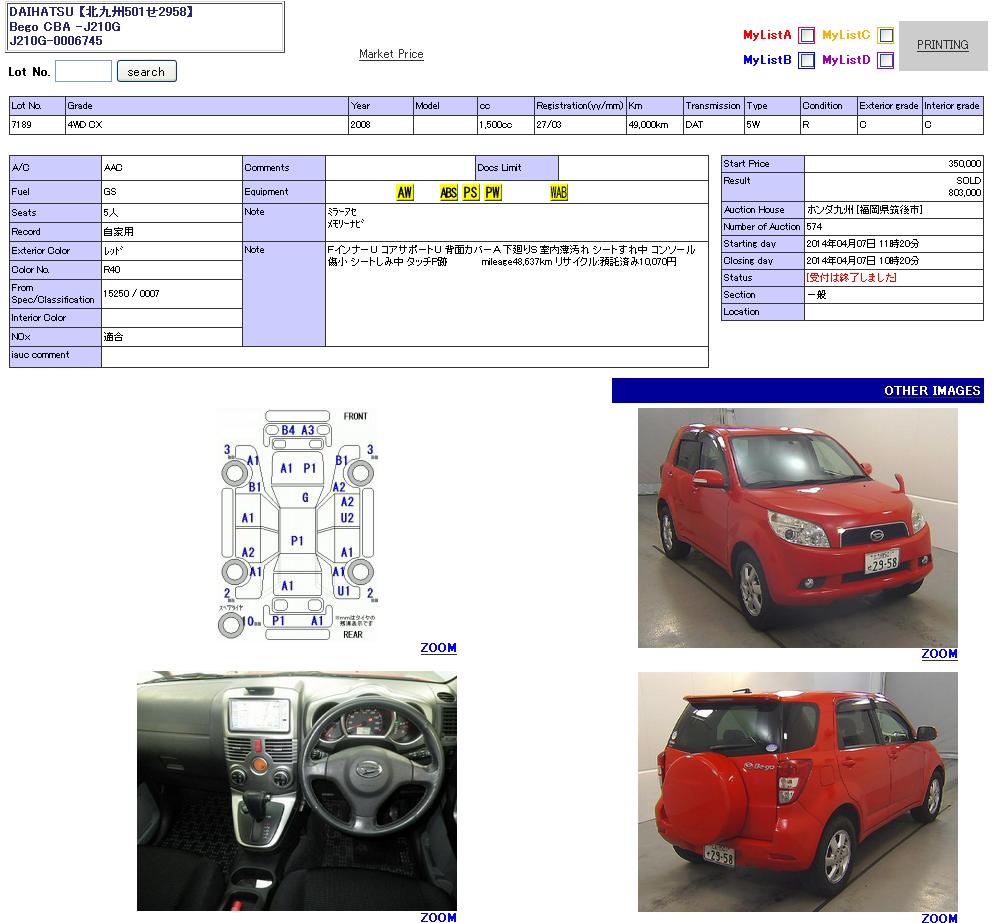Viewport: 1002px width, 923px height.
Task: Focus the Lot No. input field
Action: coord(84,72)
